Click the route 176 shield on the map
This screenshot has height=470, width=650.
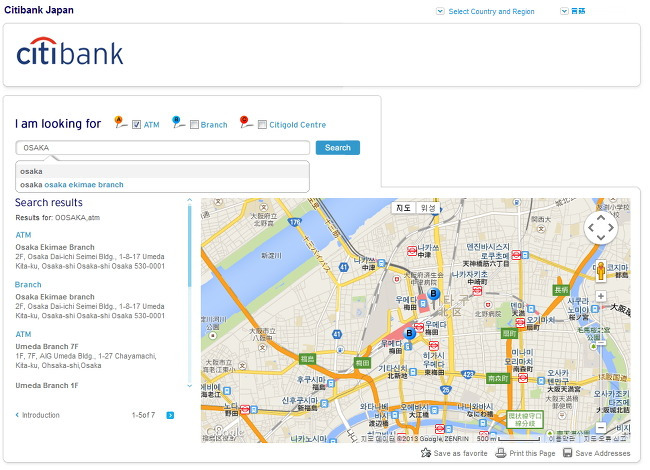(x=295, y=222)
